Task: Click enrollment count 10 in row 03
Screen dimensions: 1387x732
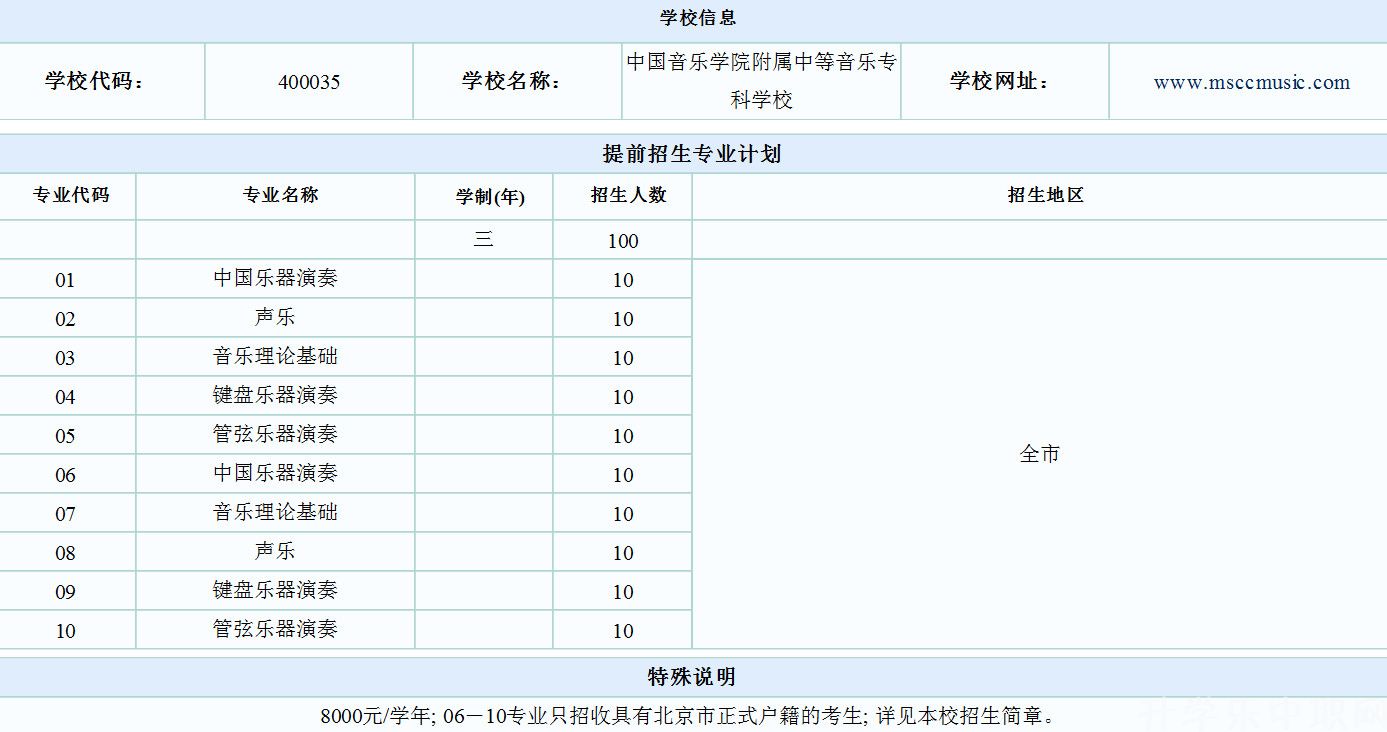Action: coord(623,358)
